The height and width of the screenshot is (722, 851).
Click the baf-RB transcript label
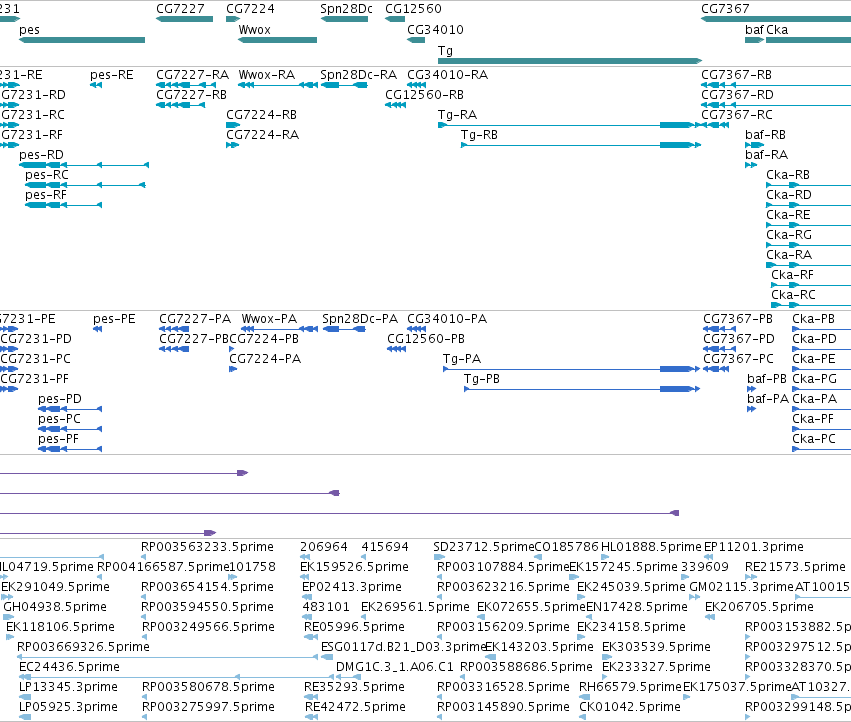point(765,135)
